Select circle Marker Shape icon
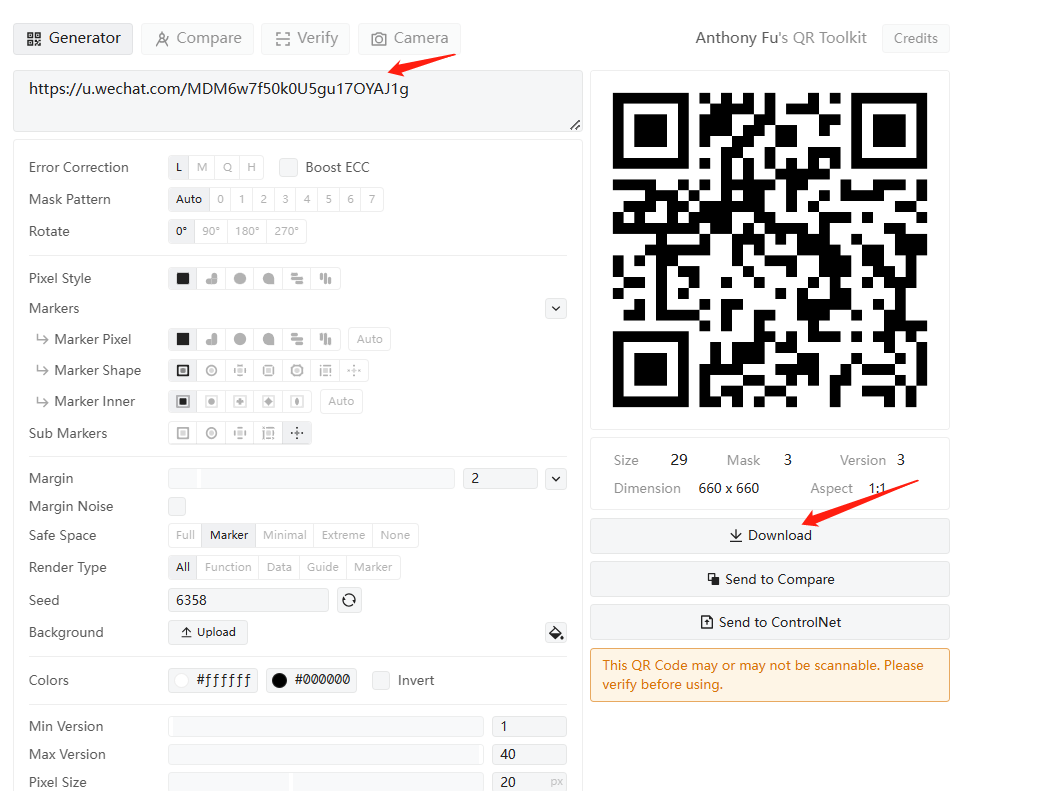Screen dimensions: 1055x791 coord(211,371)
